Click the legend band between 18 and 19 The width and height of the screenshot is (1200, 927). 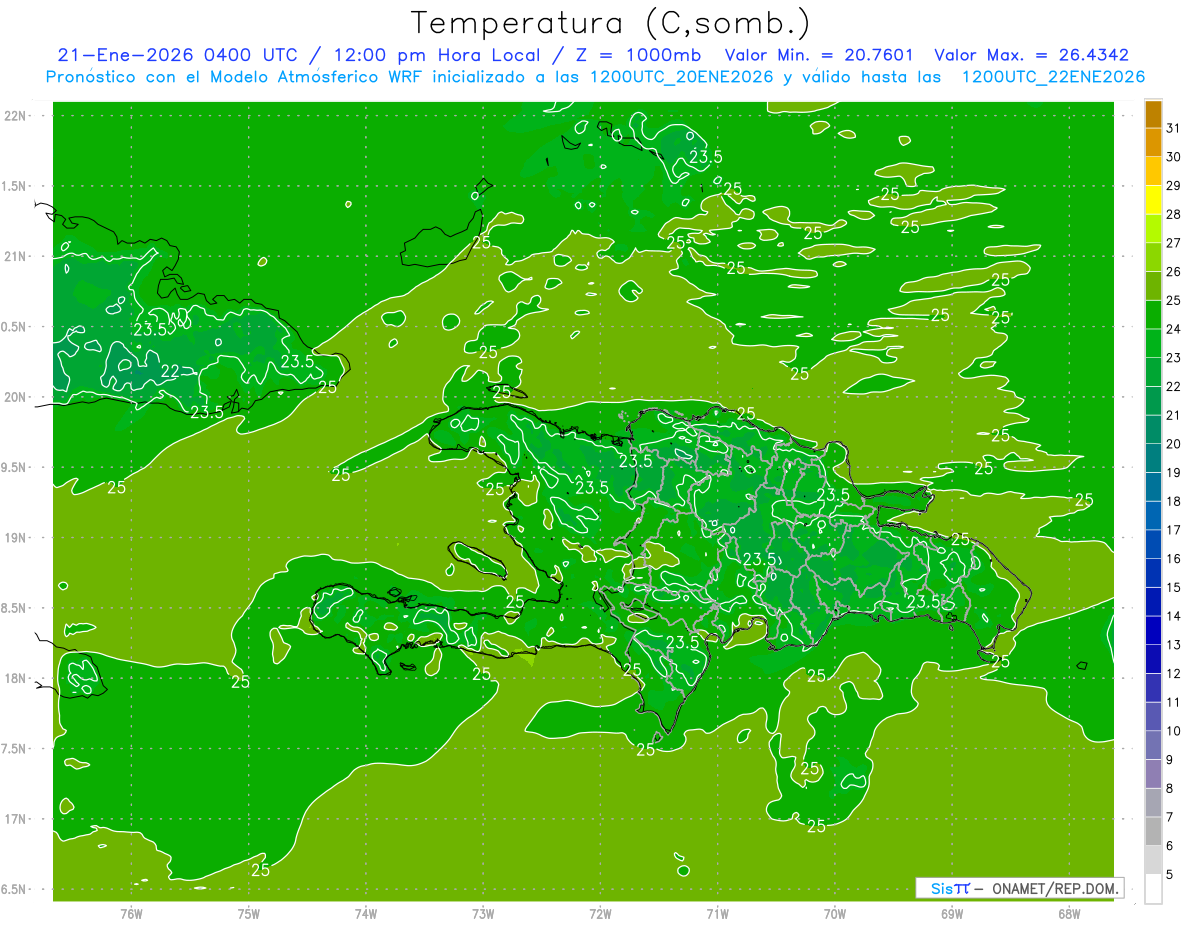coord(1153,486)
